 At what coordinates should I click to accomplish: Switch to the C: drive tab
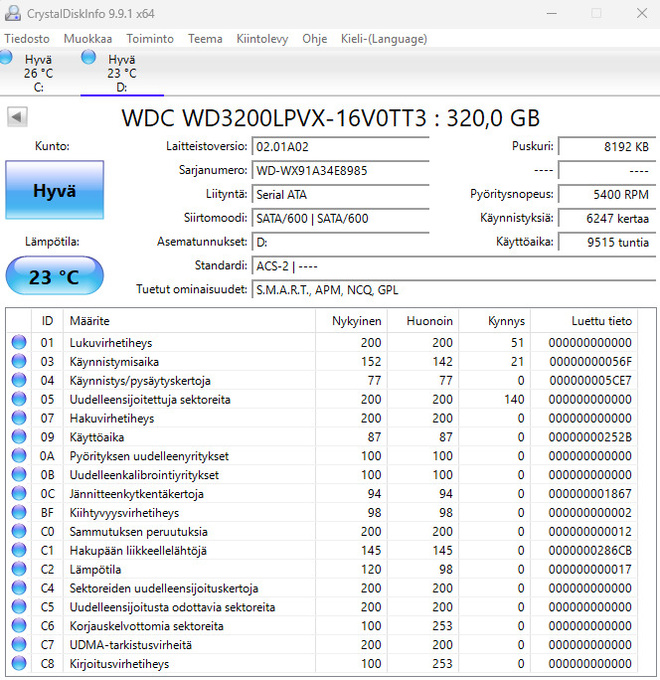coord(38,72)
